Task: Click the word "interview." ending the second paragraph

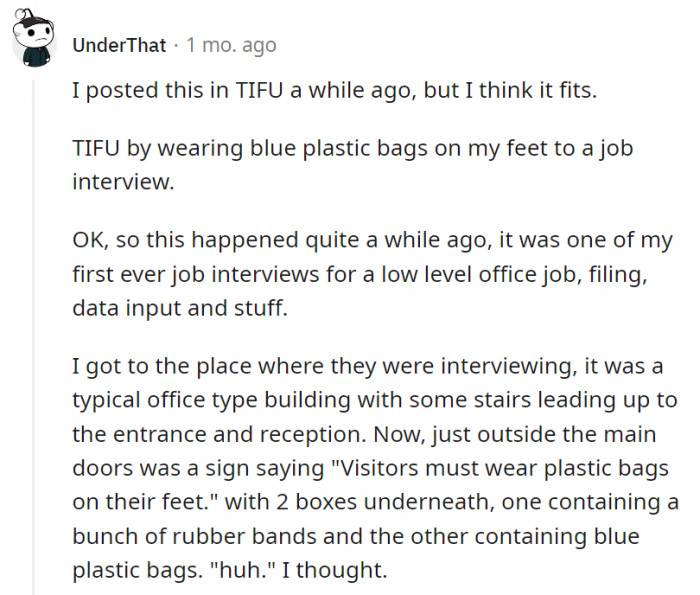Action: coord(117,182)
